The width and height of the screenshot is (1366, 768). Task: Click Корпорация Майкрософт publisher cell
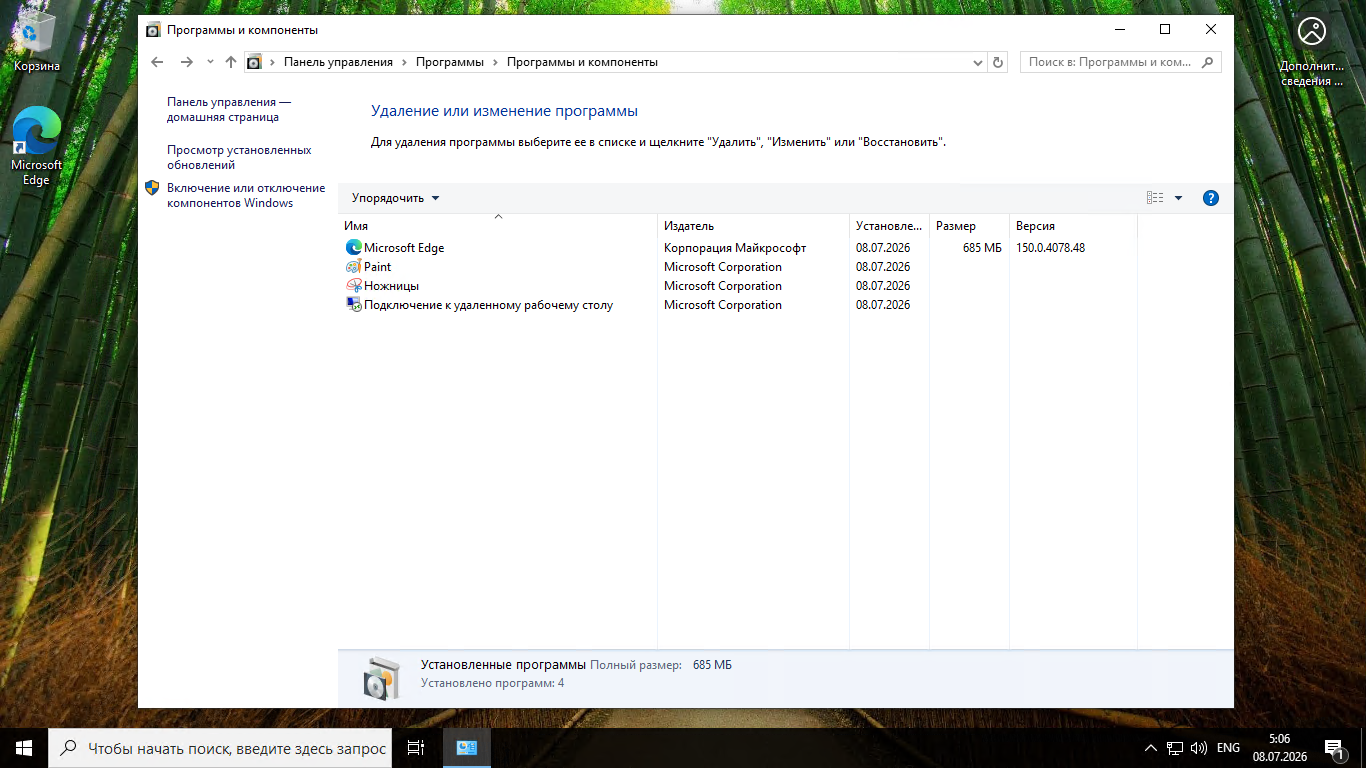(x=735, y=248)
